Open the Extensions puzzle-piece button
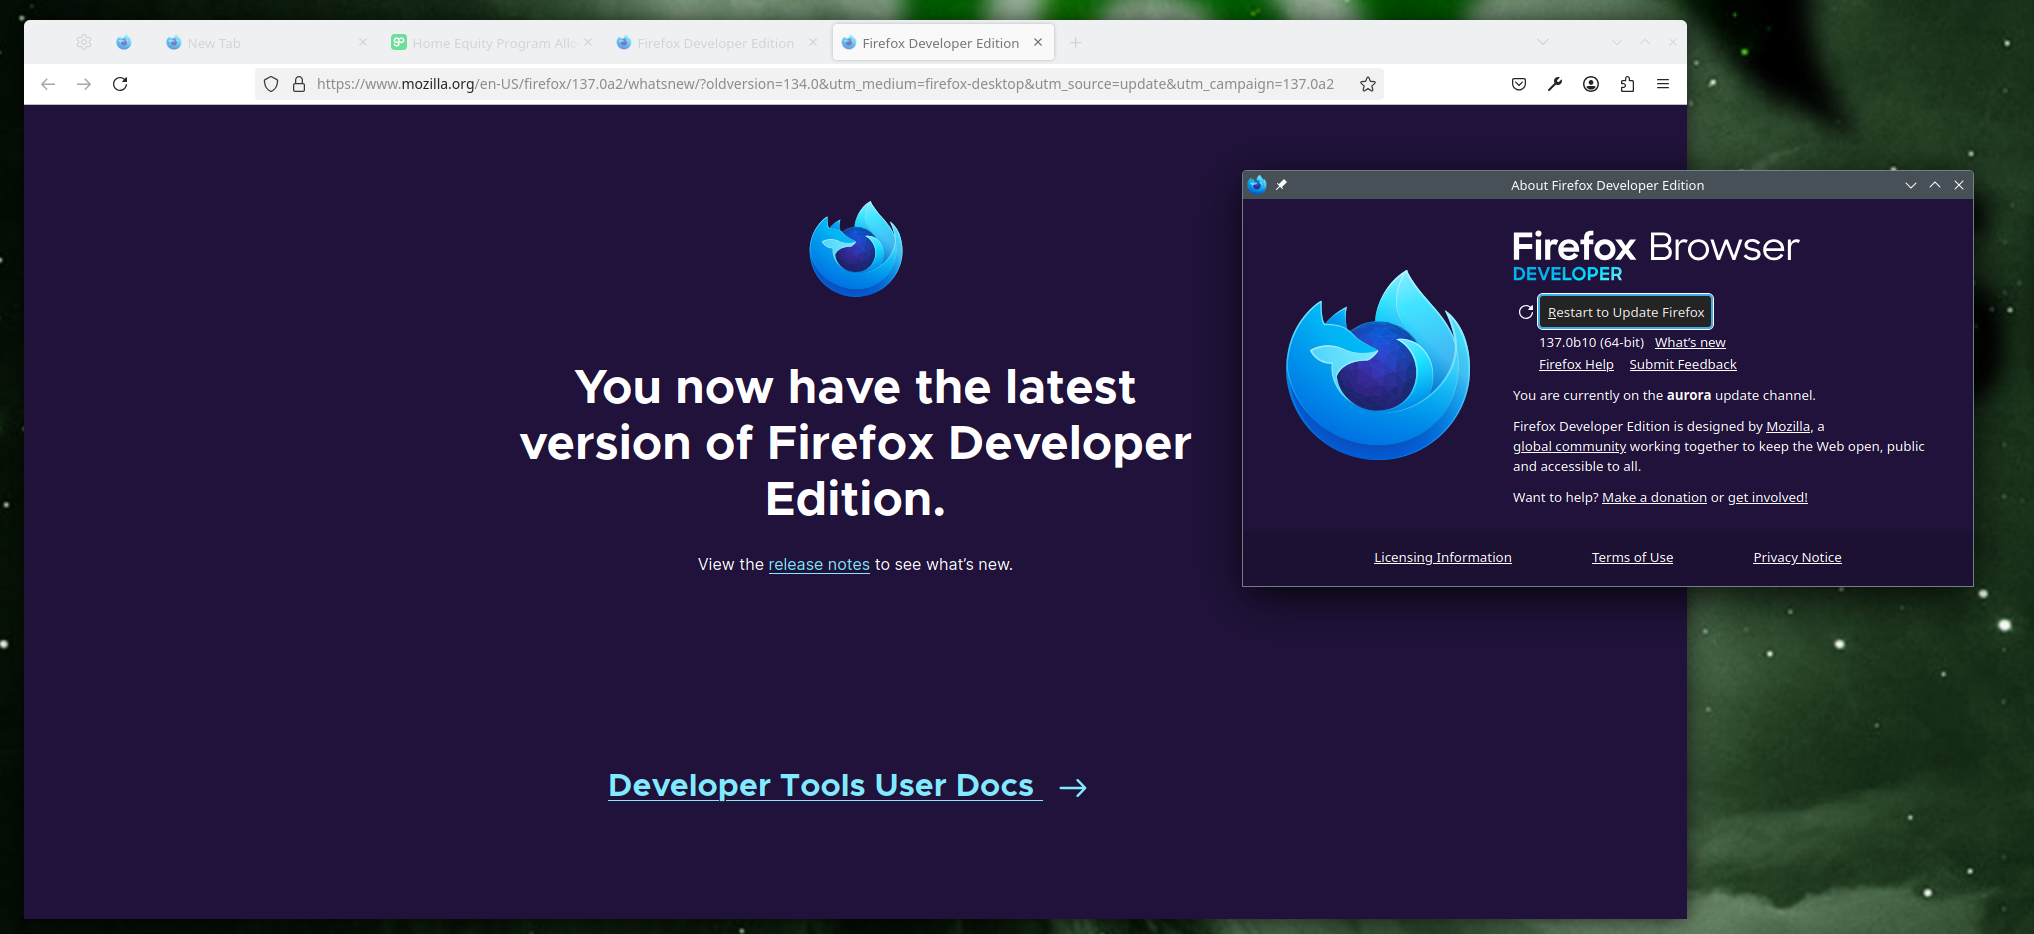 click(x=1627, y=84)
